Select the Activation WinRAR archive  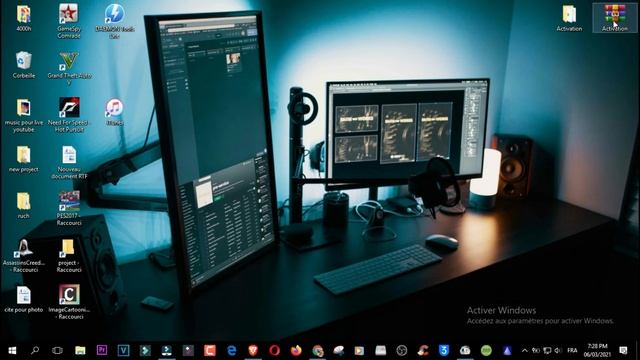click(x=615, y=18)
